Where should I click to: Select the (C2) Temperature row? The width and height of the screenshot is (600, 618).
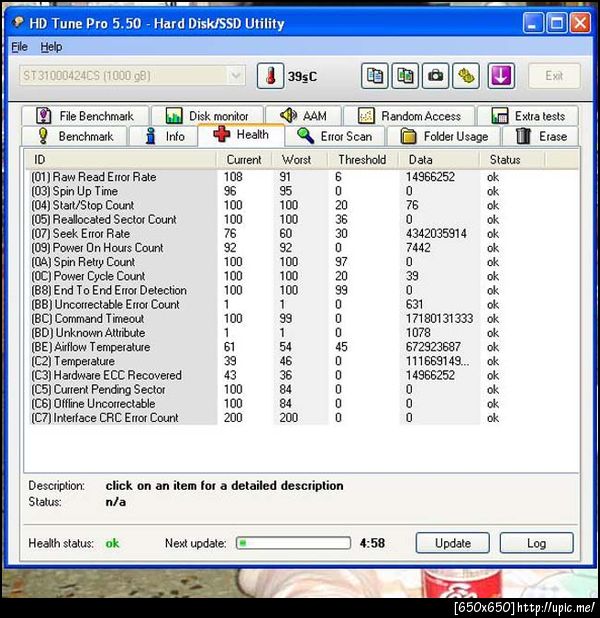[x=302, y=361]
